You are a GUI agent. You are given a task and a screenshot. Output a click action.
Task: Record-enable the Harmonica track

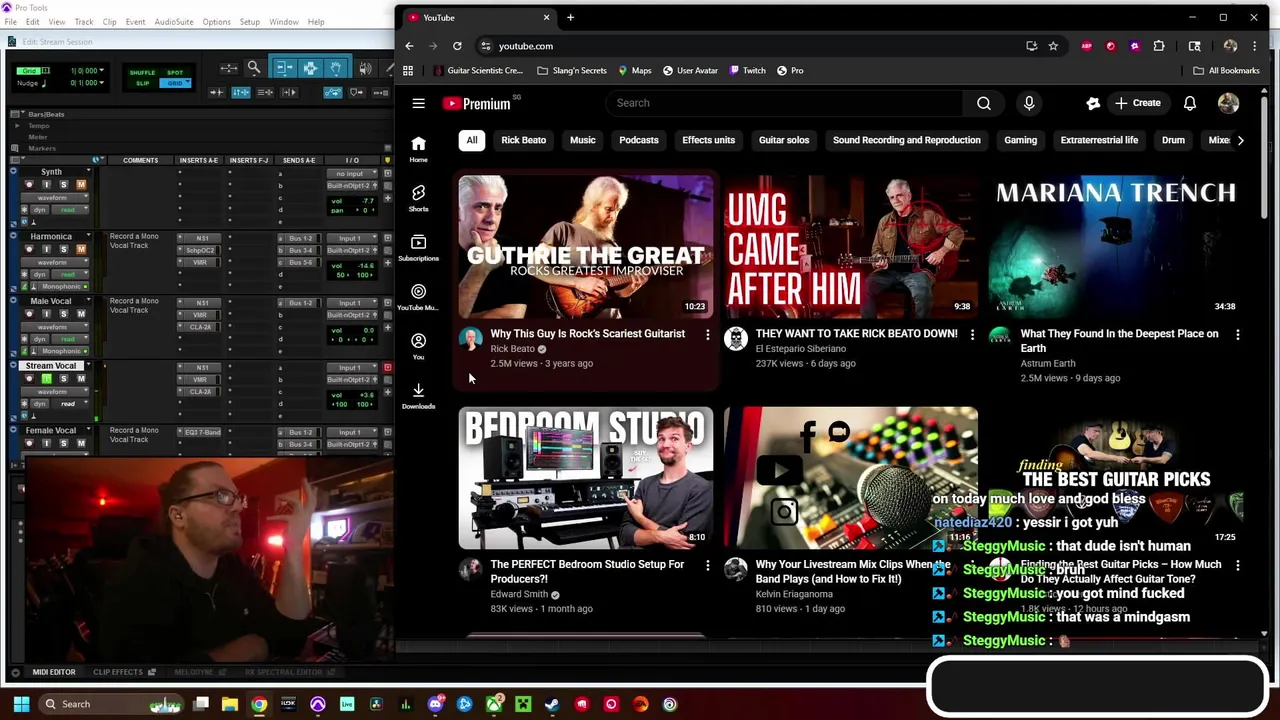click(29, 250)
